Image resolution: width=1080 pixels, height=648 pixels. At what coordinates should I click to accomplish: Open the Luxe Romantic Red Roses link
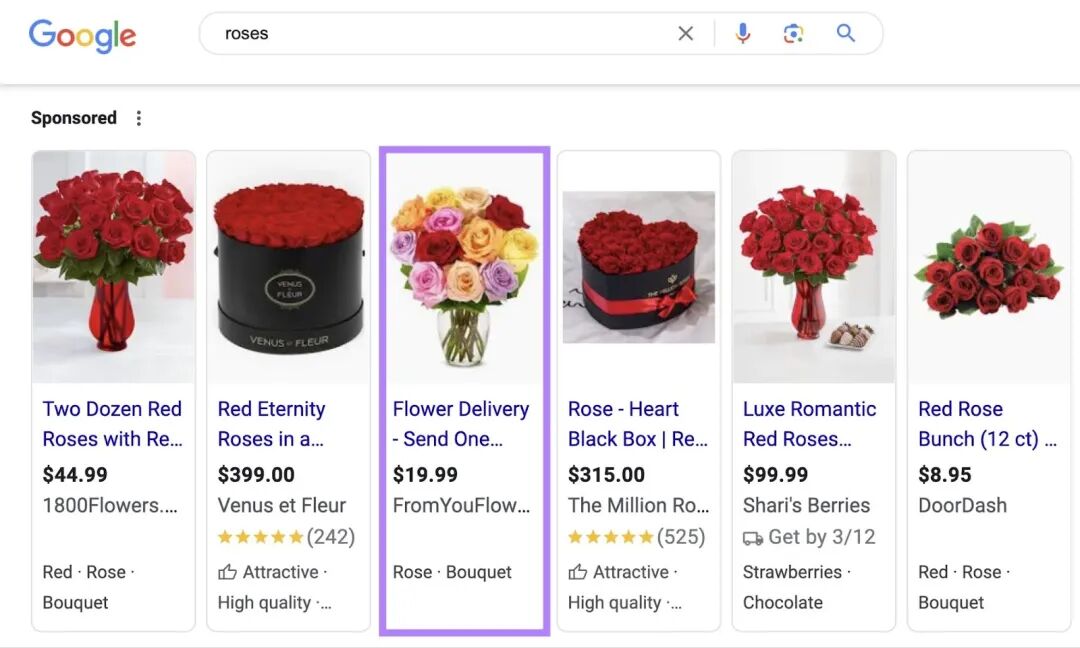809,424
